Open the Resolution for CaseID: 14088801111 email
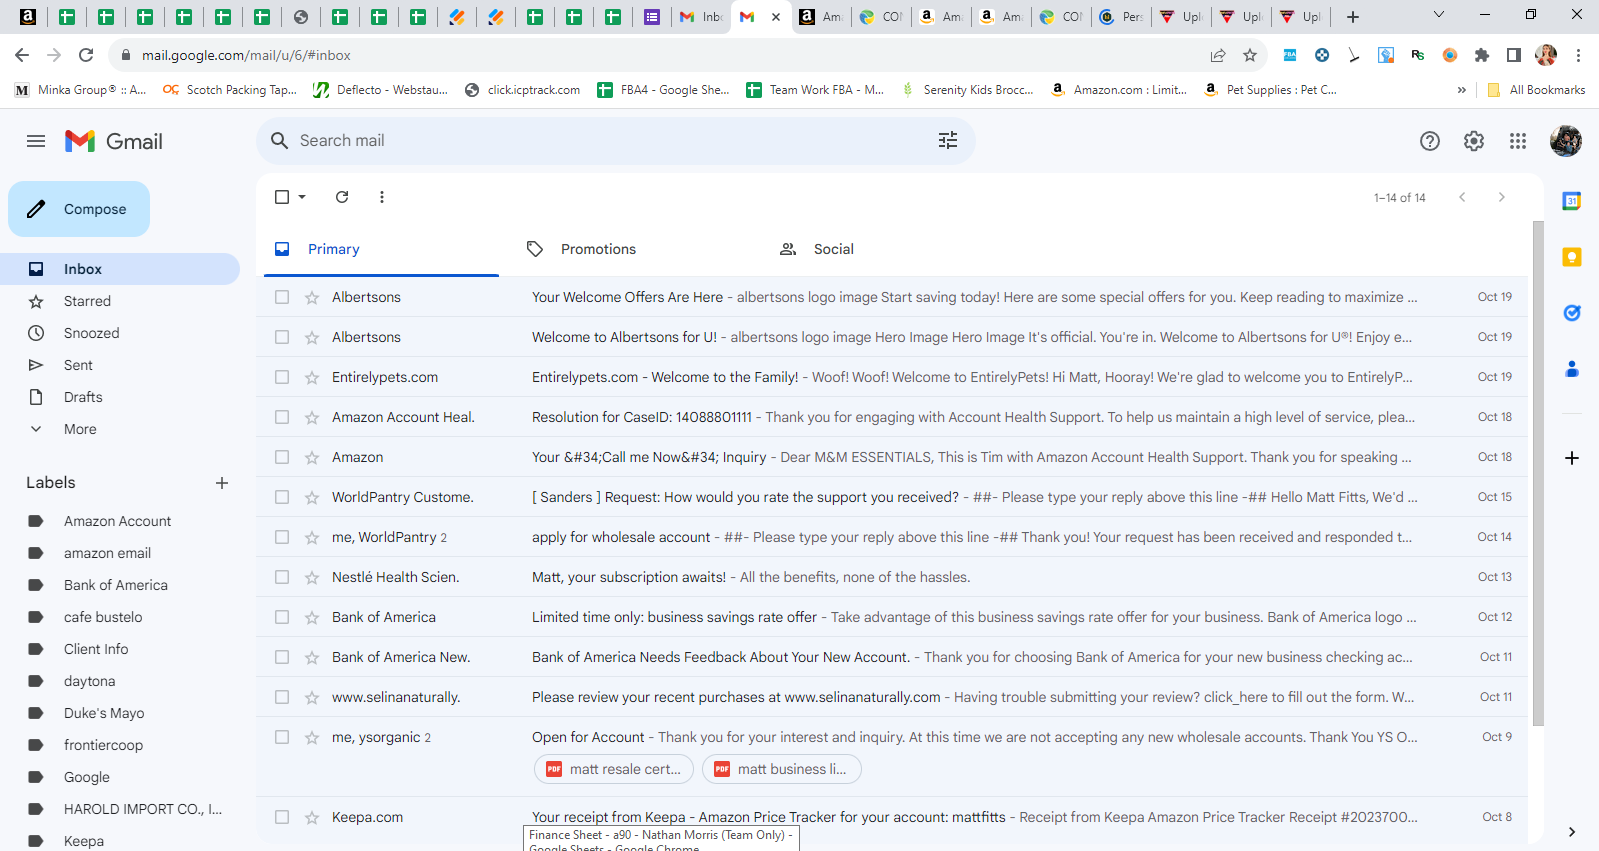 point(892,417)
